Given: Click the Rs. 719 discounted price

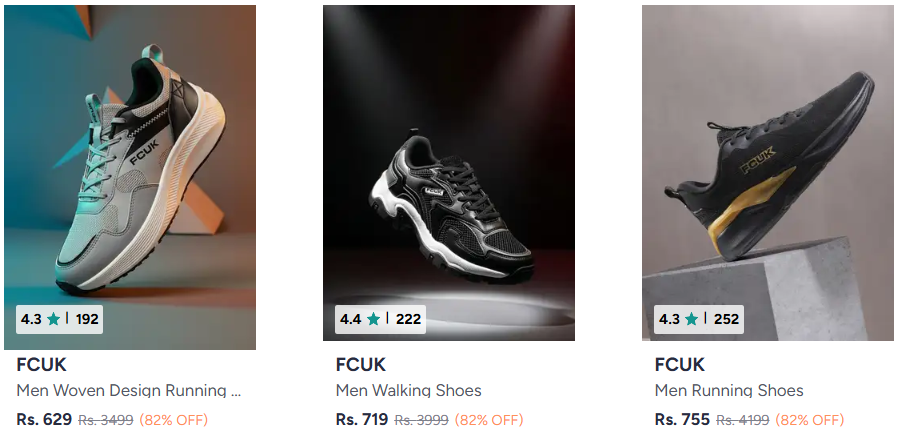Looking at the screenshot, I should click(362, 419).
